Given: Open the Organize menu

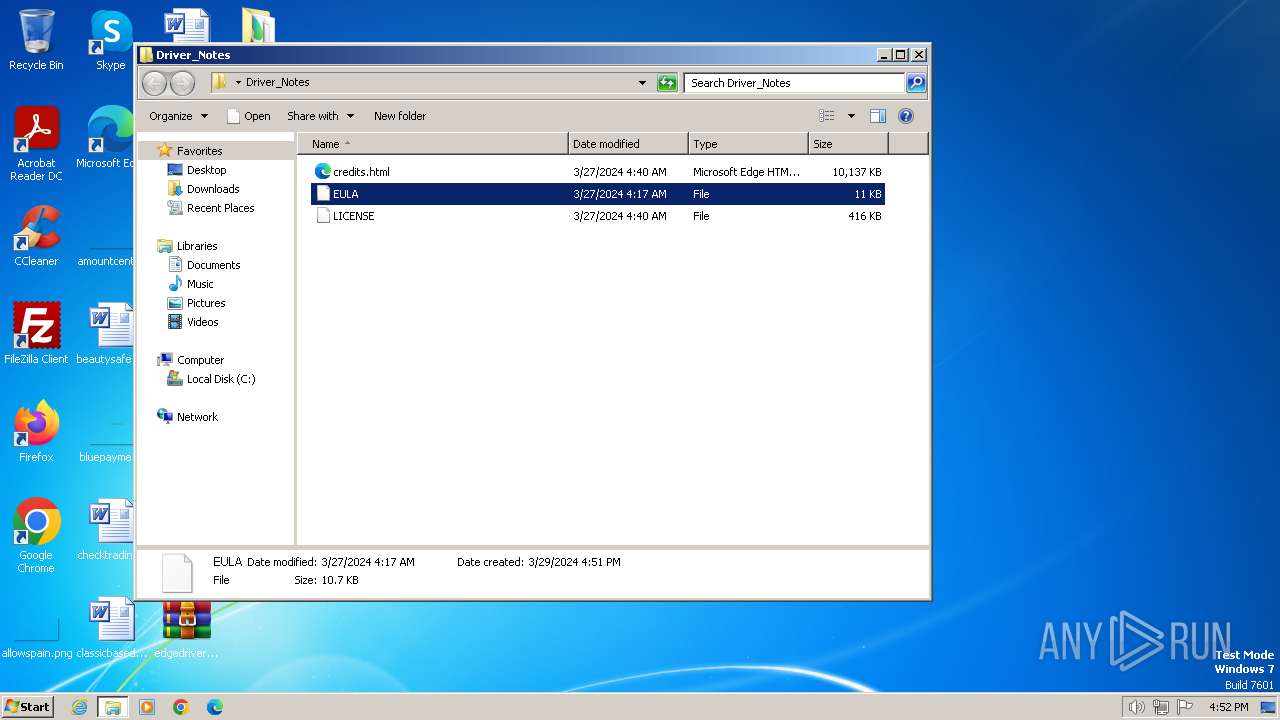Looking at the screenshot, I should tap(179, 116).
